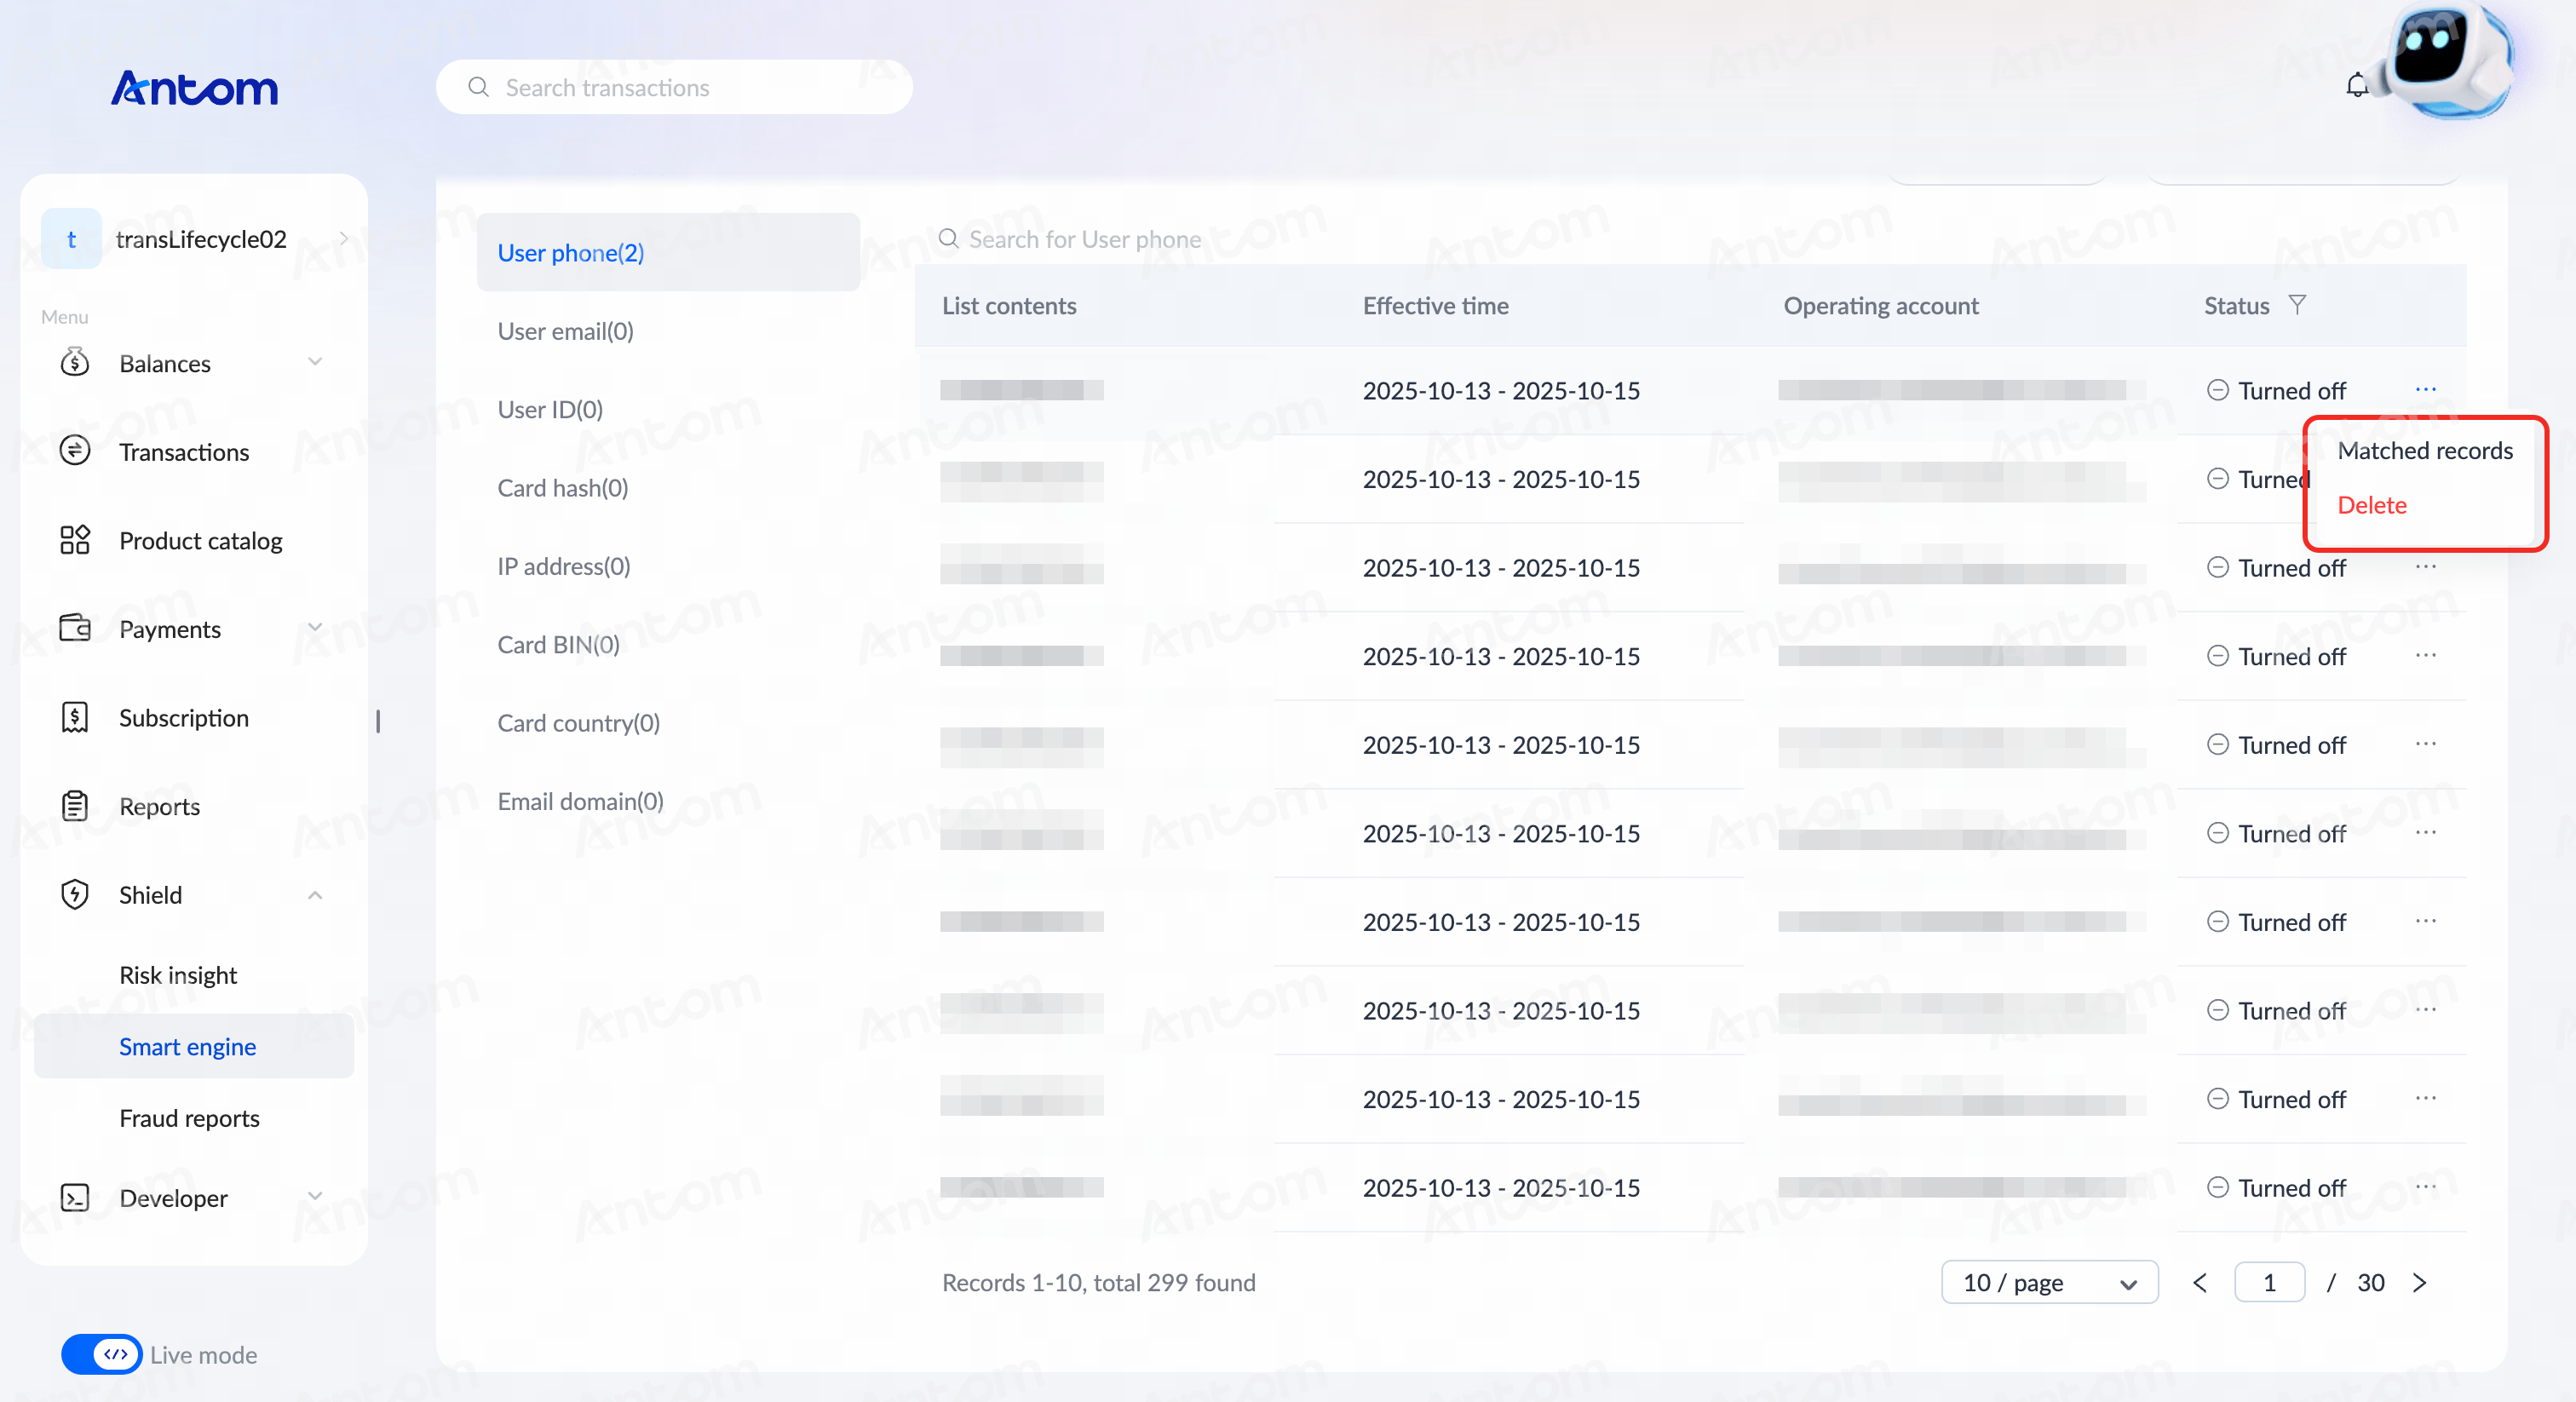The height and width of the screenshot is (1402, 2576).
Task: Click the Effective time column header
Action: [x=1436, y=306]
